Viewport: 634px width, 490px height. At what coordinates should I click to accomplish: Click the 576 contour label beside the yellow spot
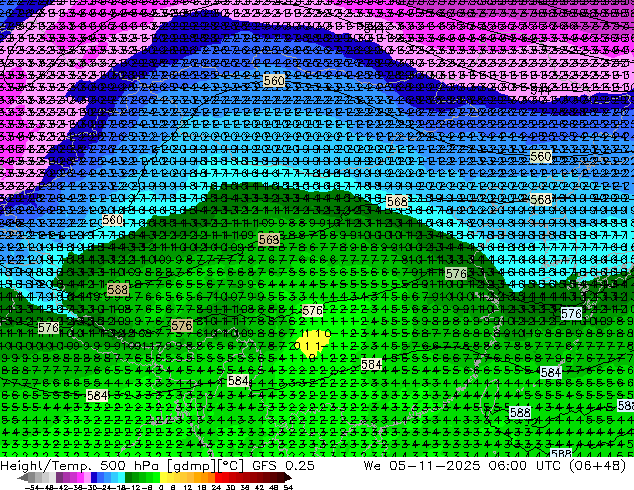313,310
